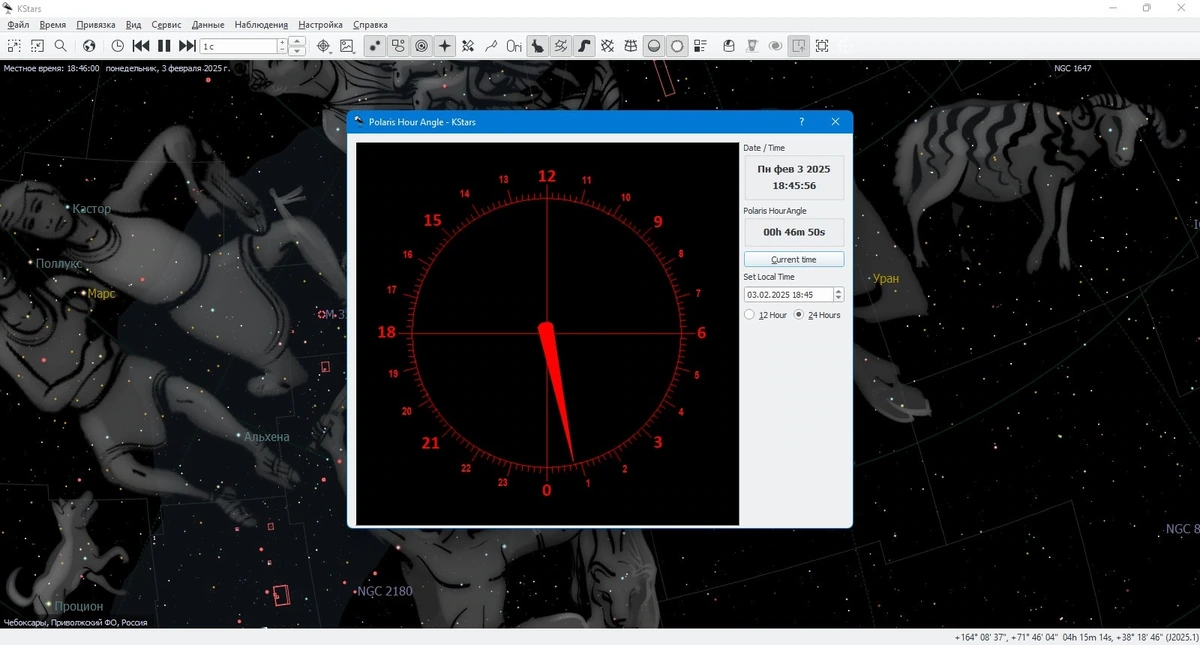This screenshot has width=1200, height=645.
Task: Click the Марс label on sky map
Action: [101, 294]
